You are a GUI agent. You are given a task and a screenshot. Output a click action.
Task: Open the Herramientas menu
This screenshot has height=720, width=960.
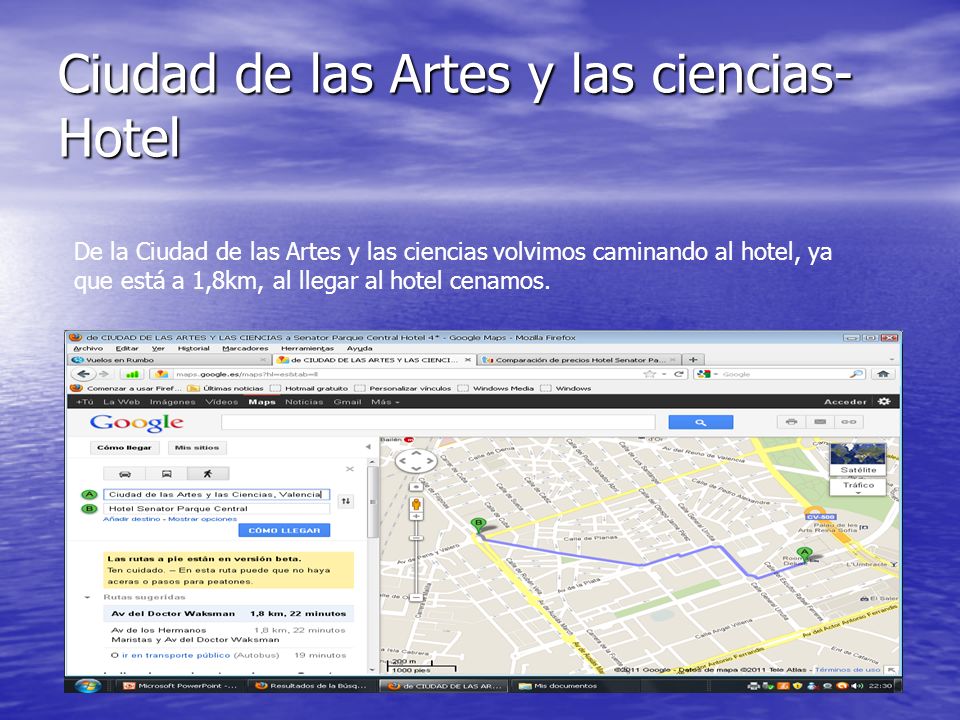coord(307,348)
